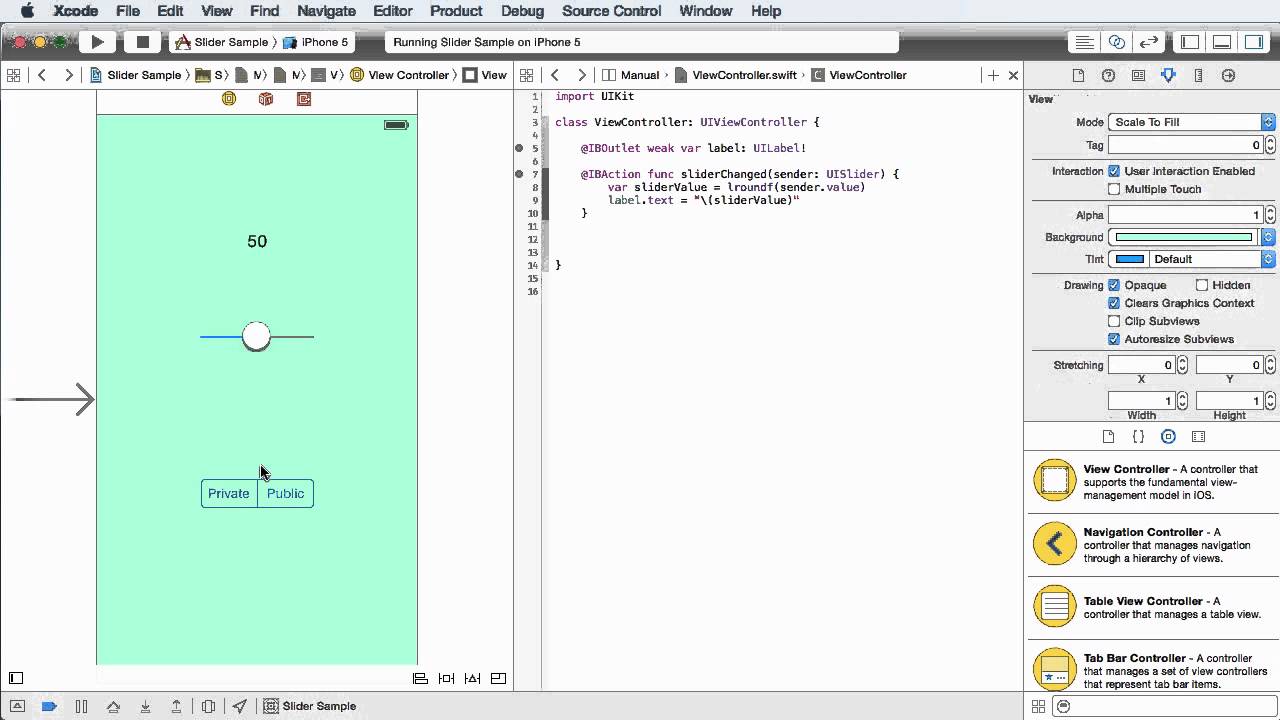Open the Quick Help inspector

pos(1108,75)
